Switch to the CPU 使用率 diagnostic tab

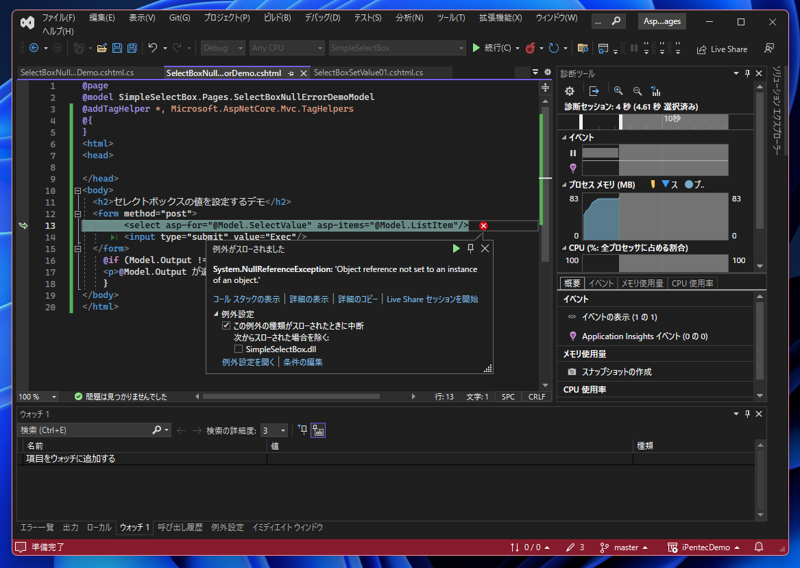point(692,283)
